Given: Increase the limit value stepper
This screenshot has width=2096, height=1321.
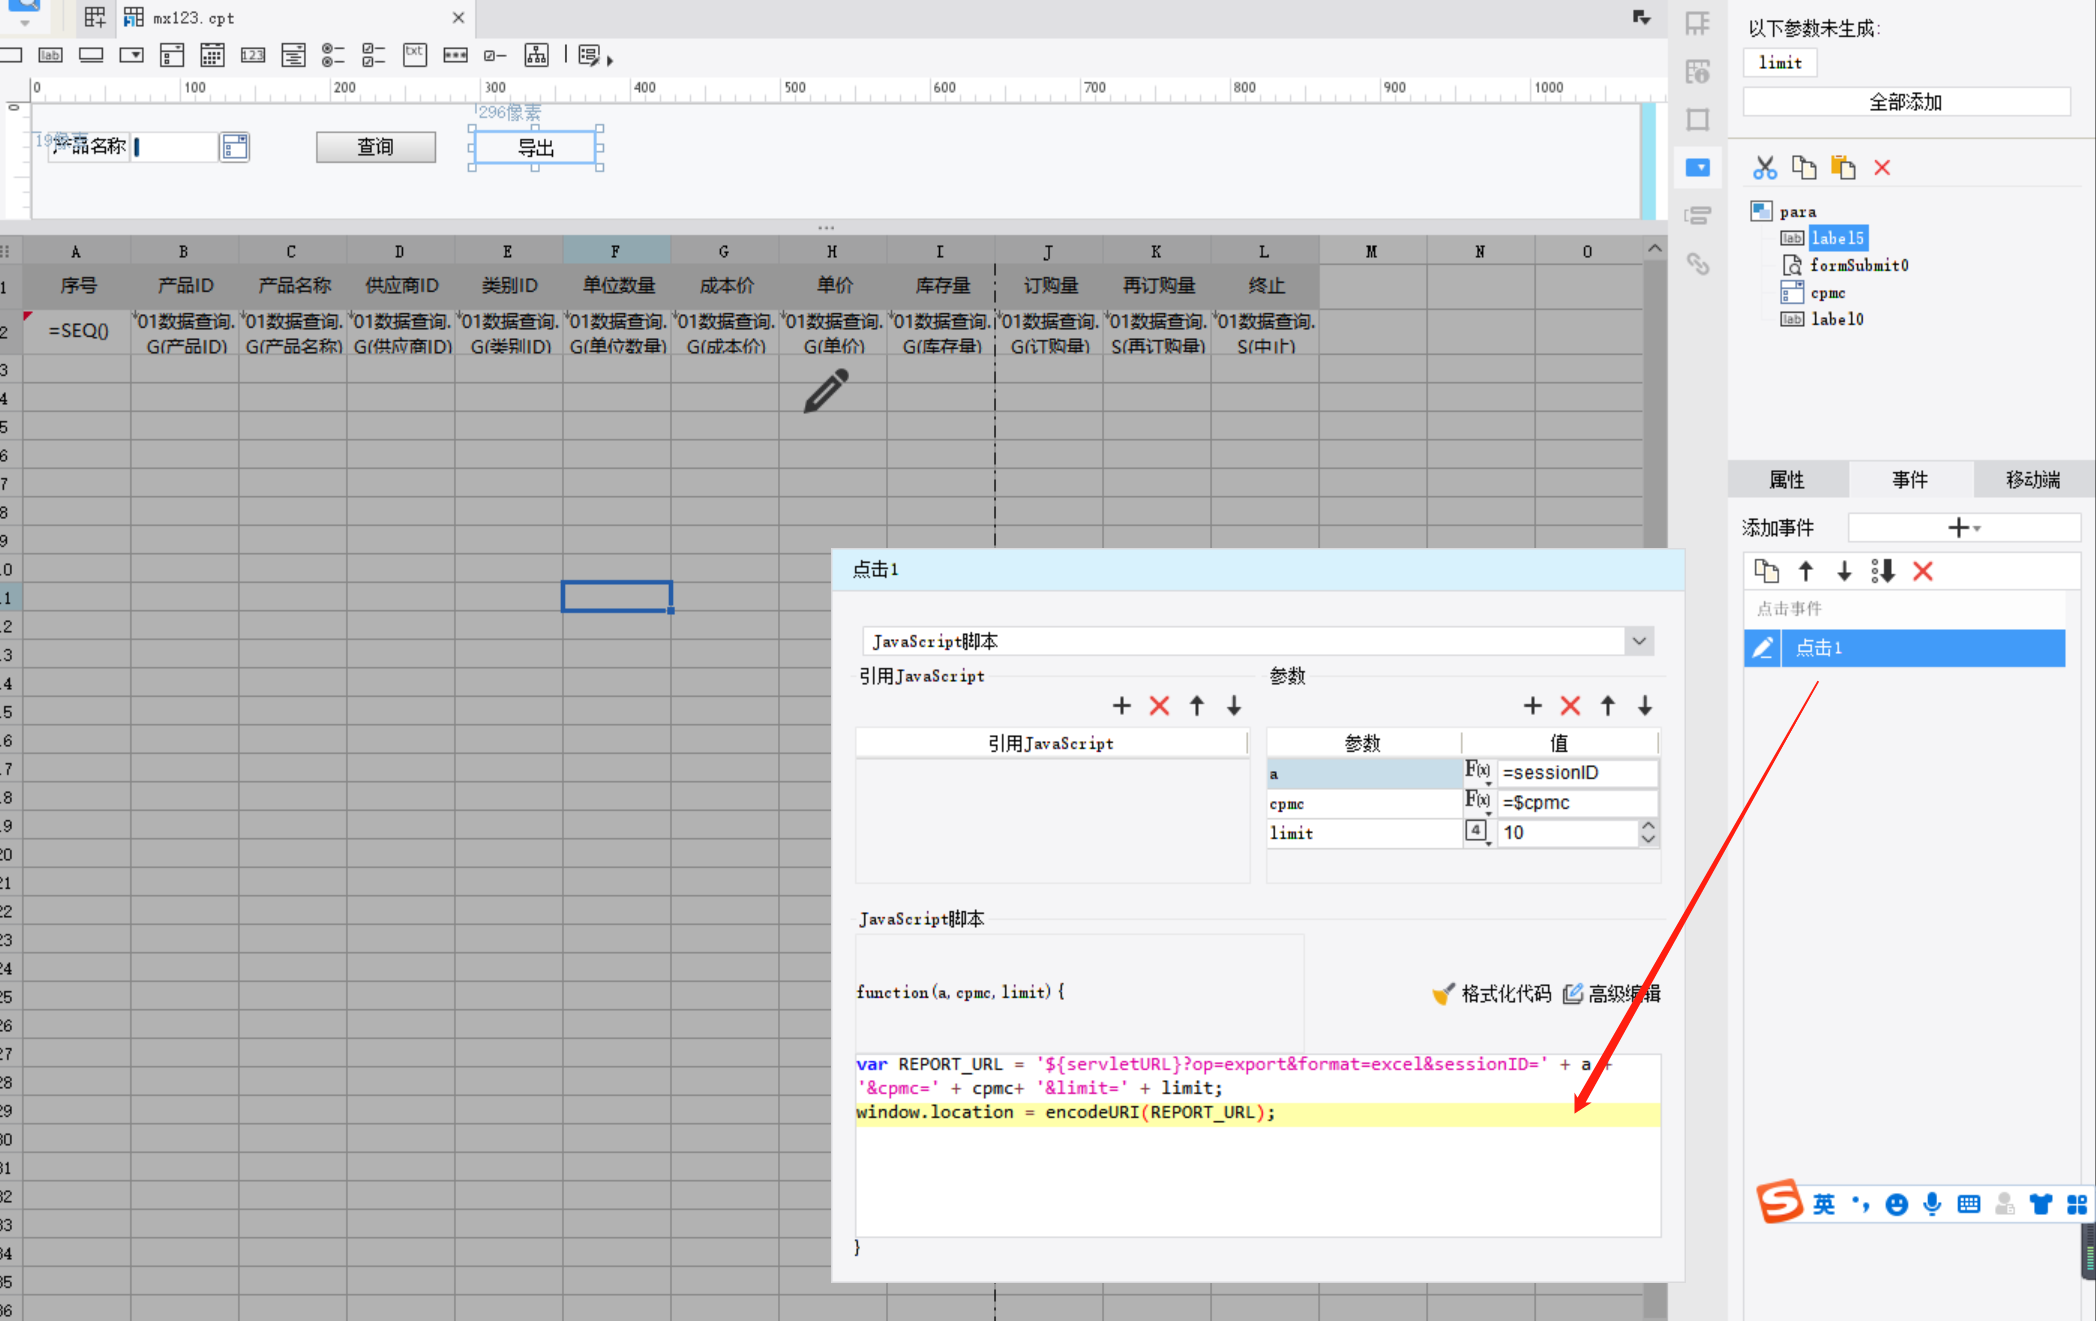Looking at the screenshot, I should (x=1648, y=826).
